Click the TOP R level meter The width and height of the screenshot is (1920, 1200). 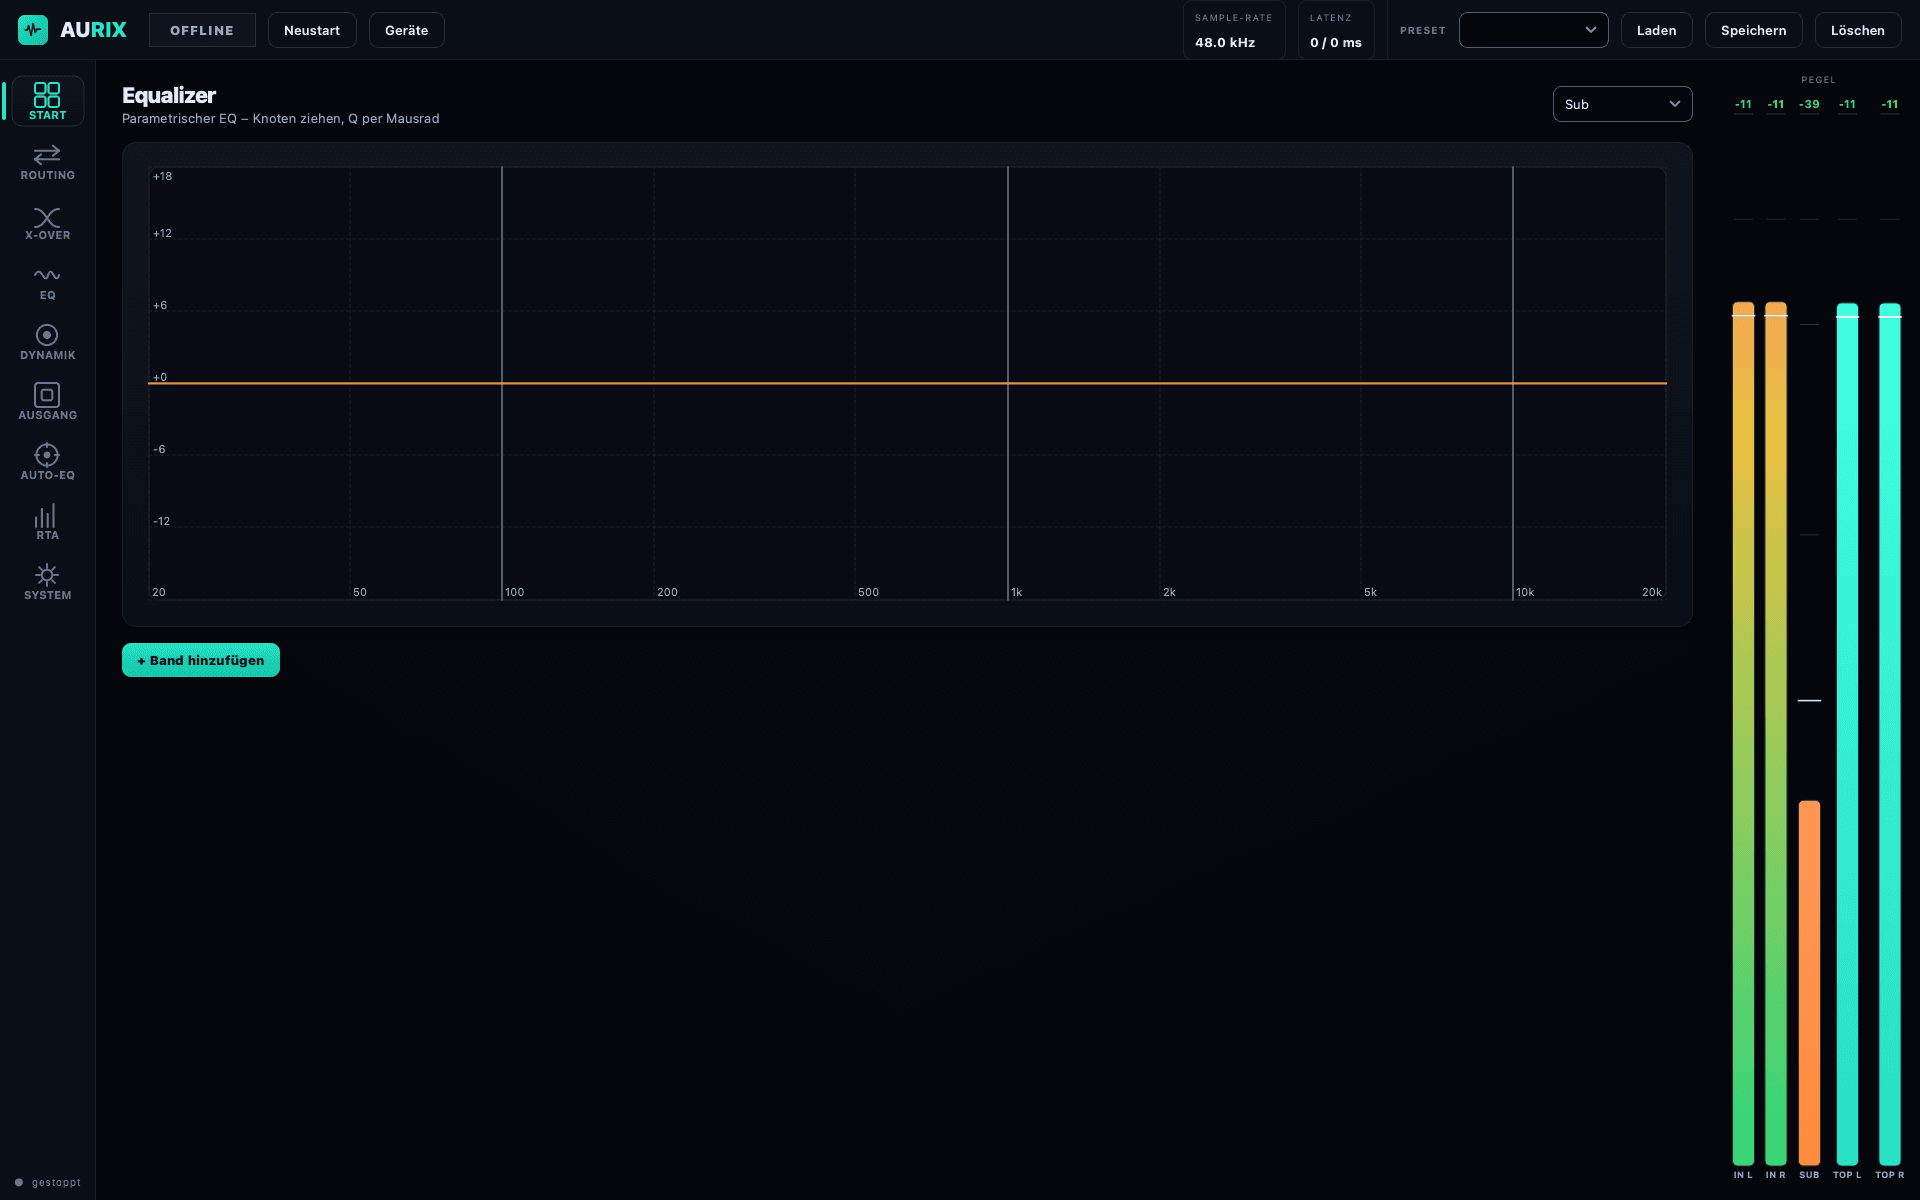click(1889, 733)
